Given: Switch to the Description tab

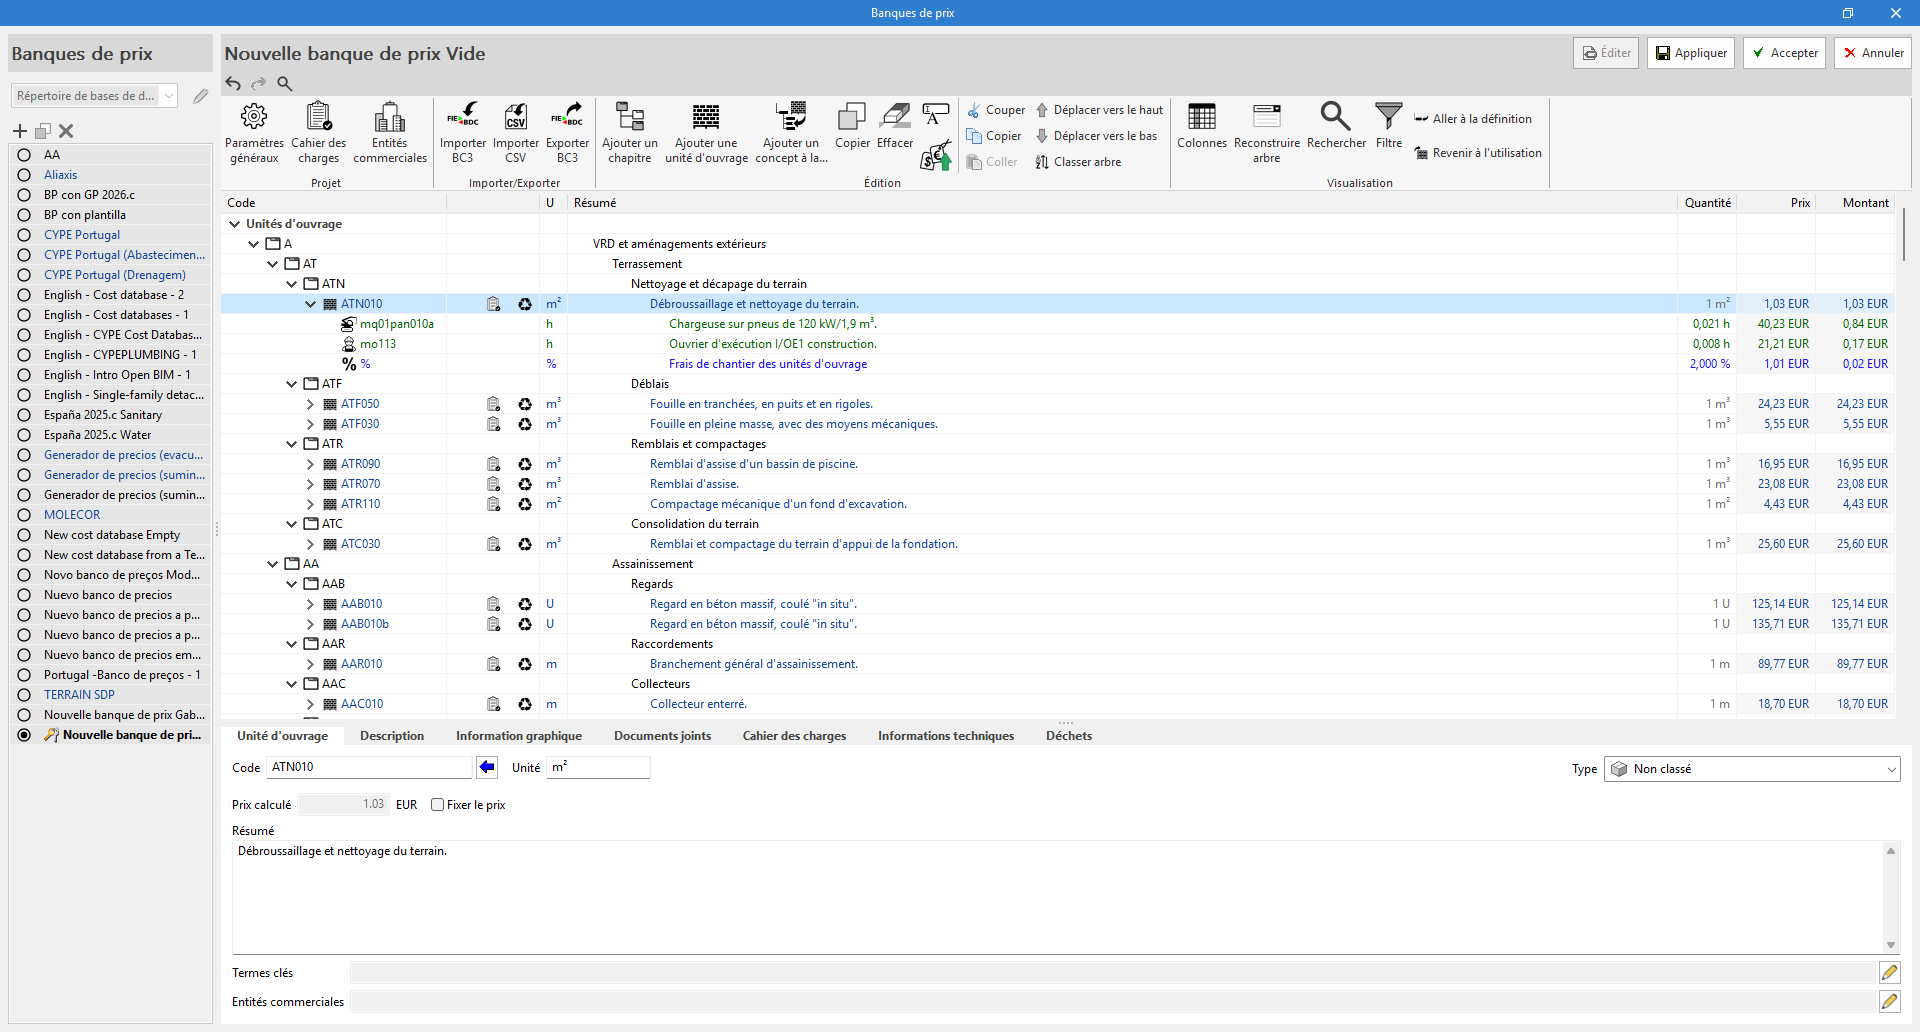Looking at the screenshot, I should (391, 736).
